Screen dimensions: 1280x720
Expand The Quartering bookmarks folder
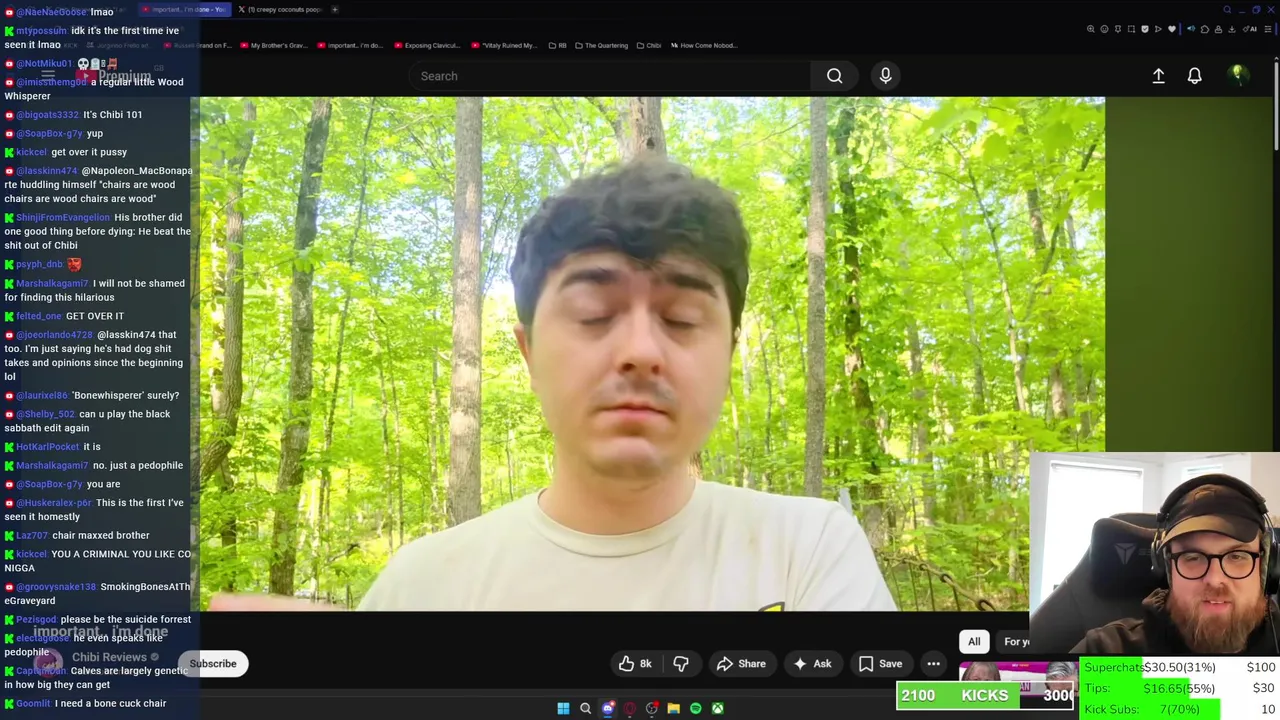[601, 45]
